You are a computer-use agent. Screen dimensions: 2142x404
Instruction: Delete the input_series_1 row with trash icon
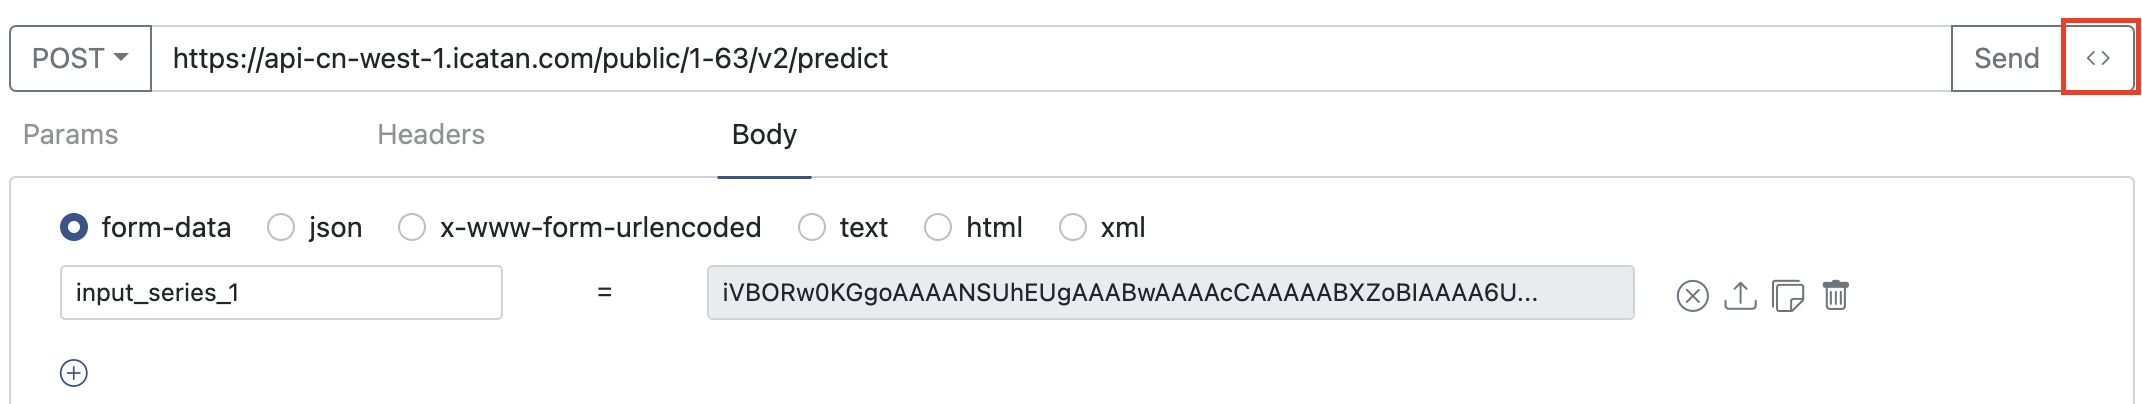point(1835,296)
